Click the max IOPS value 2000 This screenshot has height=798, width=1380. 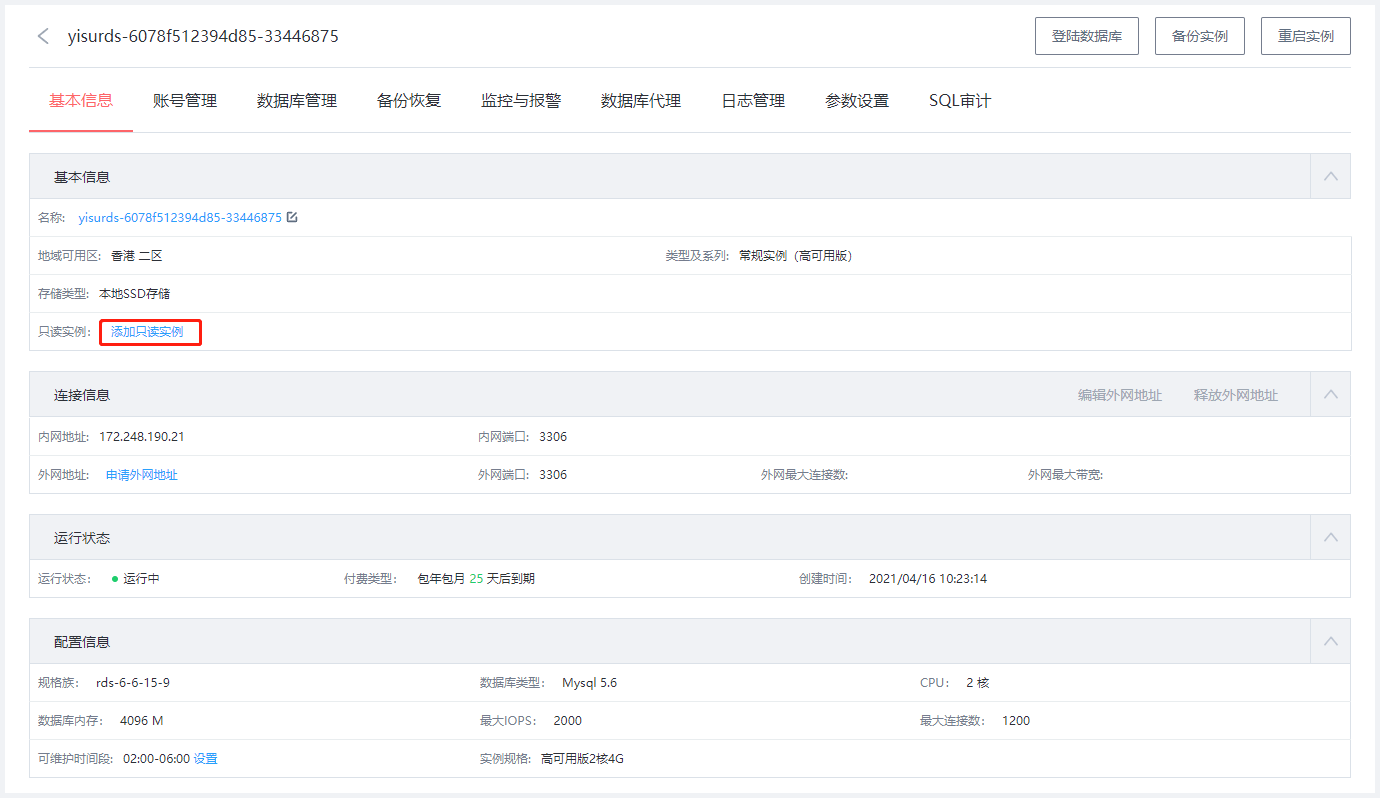tap(567, 721)
